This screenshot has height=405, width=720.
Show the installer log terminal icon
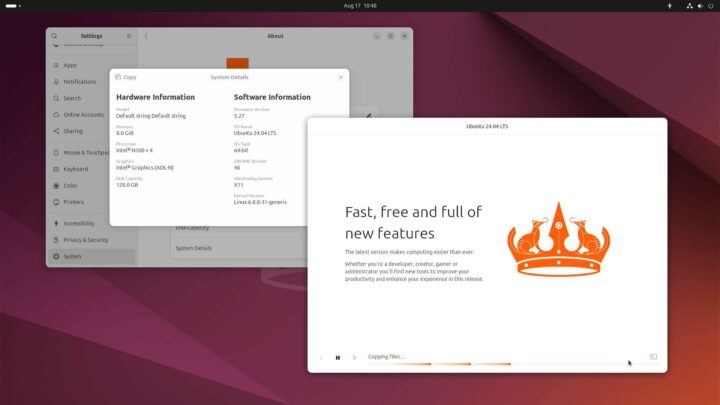[653, 357]
